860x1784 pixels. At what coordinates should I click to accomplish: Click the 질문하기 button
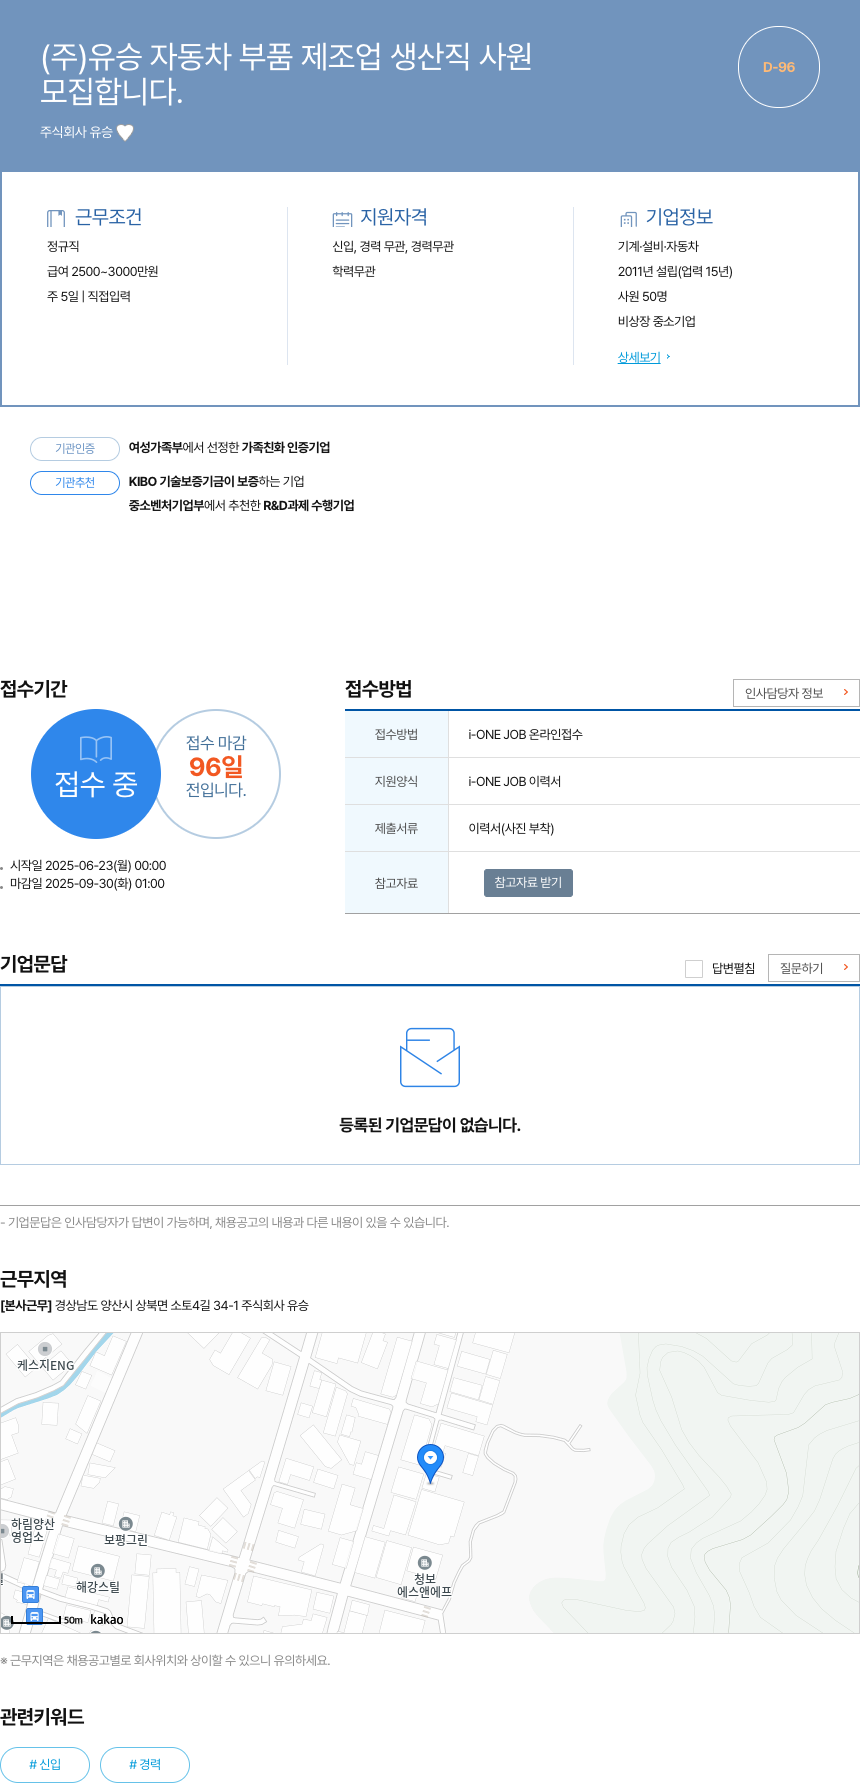[x=813, y=968]
